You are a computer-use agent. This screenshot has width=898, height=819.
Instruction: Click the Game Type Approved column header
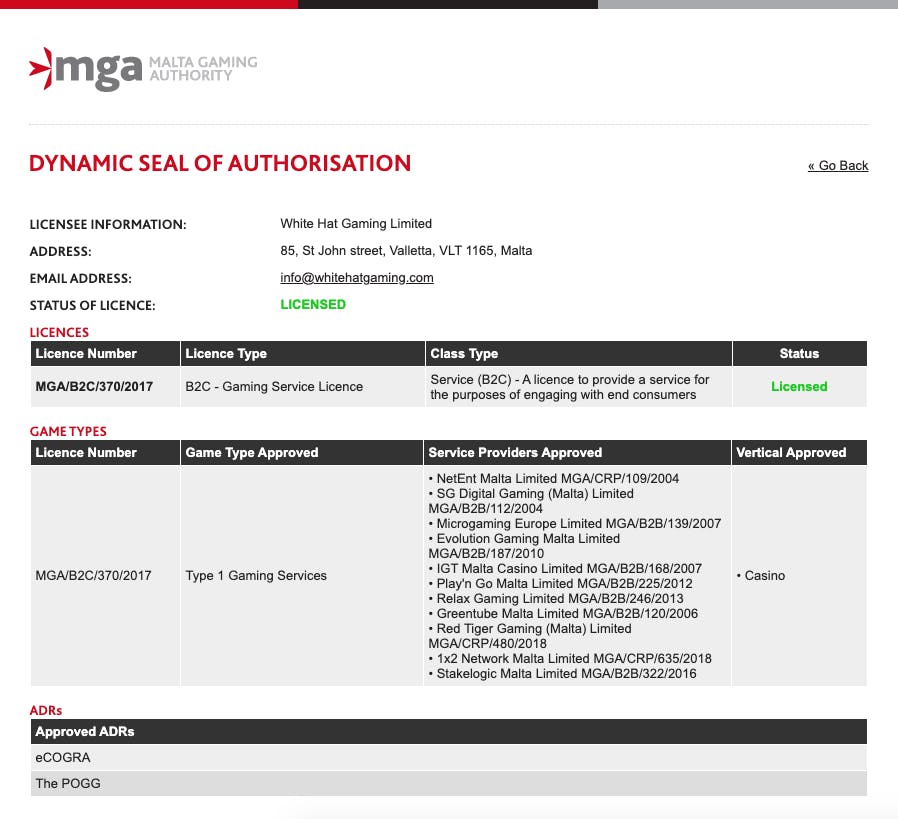point(302,452)
